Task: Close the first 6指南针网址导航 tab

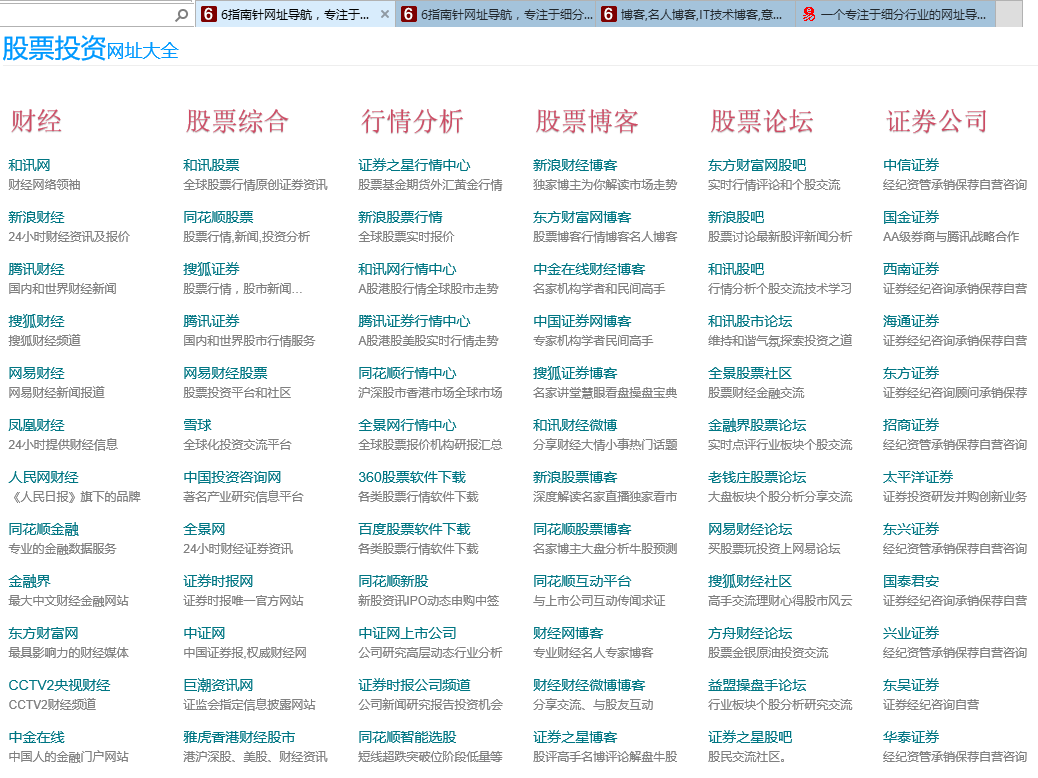Action: click(x=385, y=14)
